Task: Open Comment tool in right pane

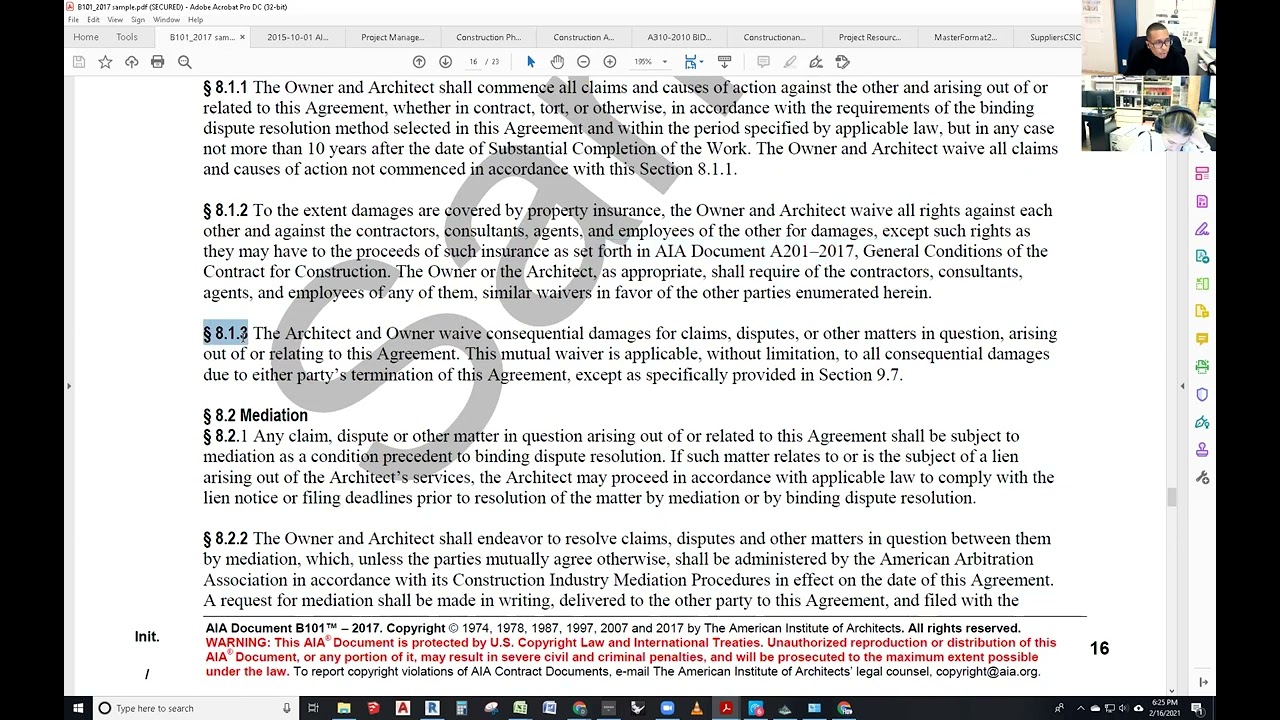Action: click(x=1202, y=339)
